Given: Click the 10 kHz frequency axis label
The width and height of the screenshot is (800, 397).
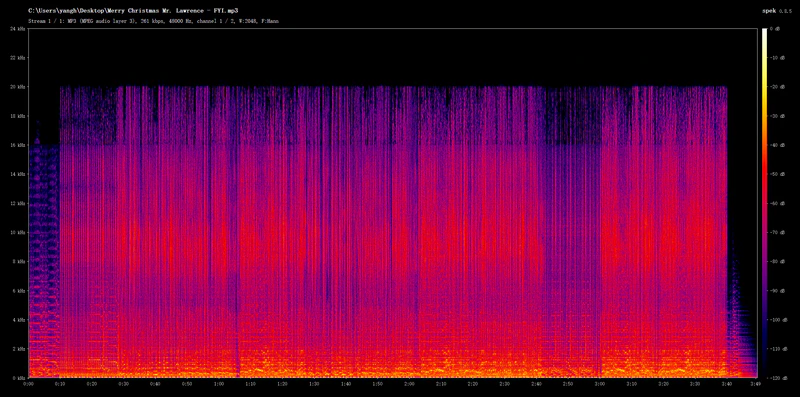Looking at the screenshot, I should (17, 232).
